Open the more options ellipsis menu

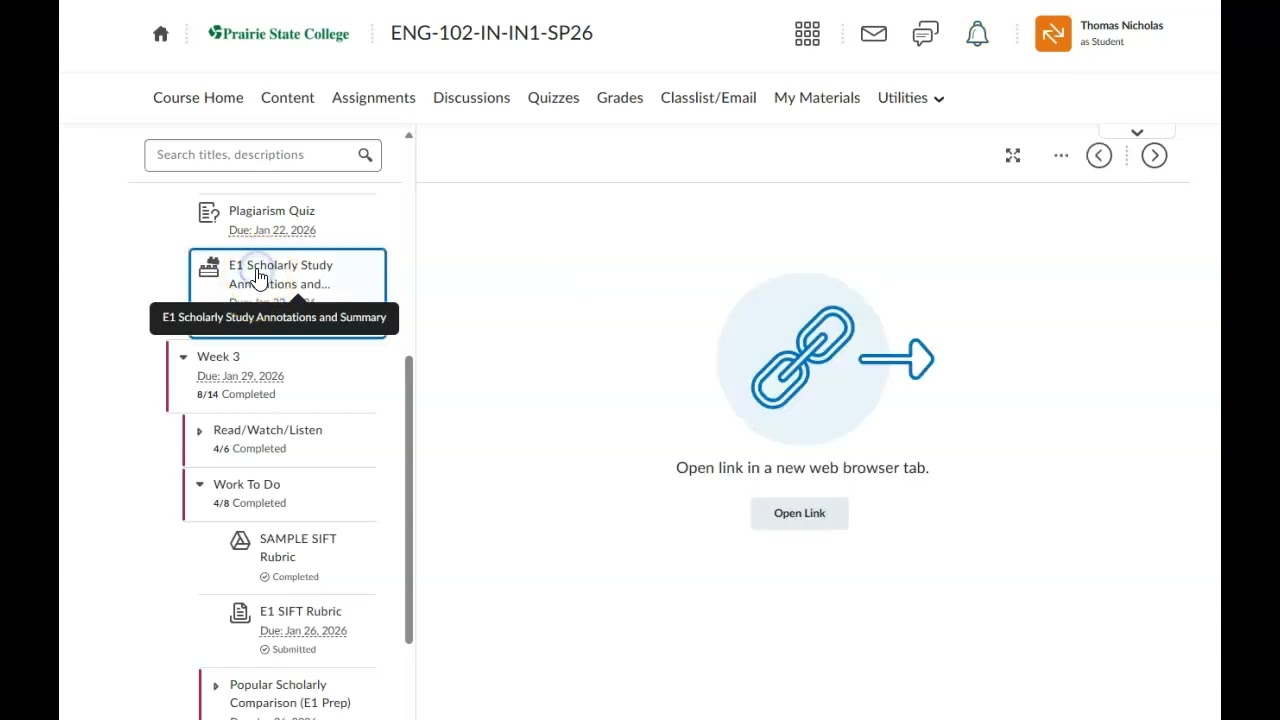(1061, 155)
